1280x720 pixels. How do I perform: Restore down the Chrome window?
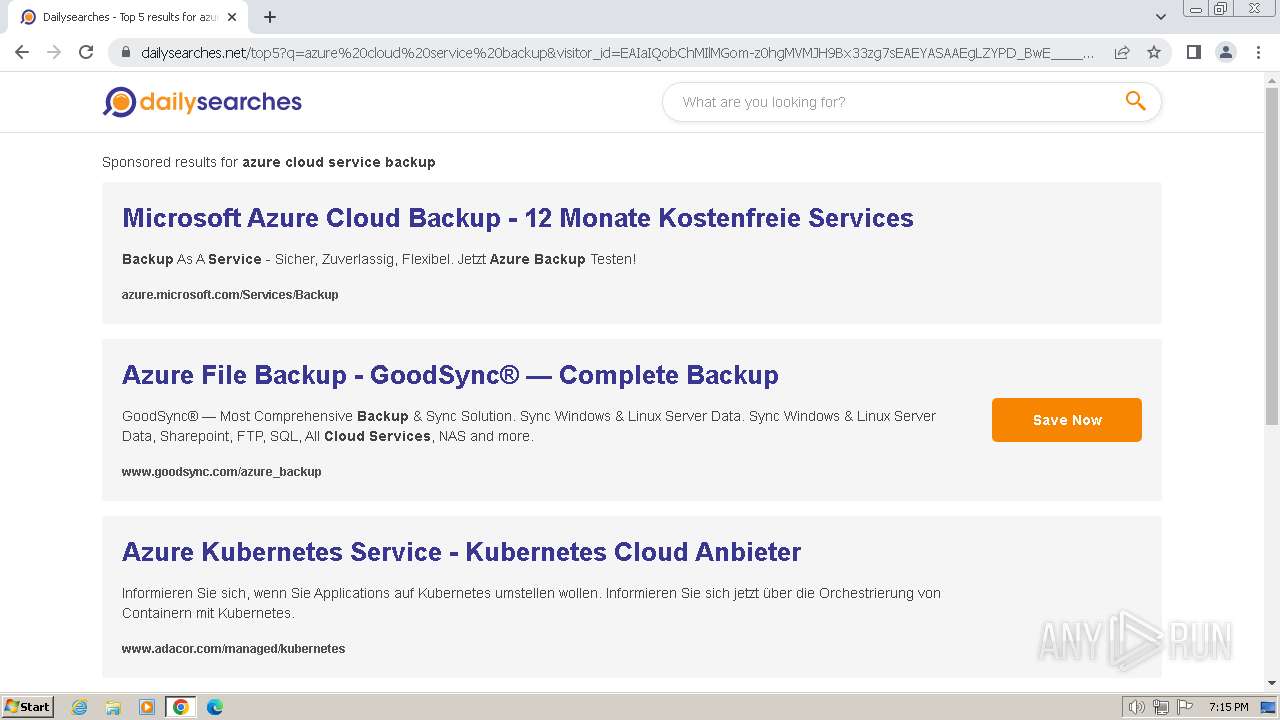(x=1221, y=9)
